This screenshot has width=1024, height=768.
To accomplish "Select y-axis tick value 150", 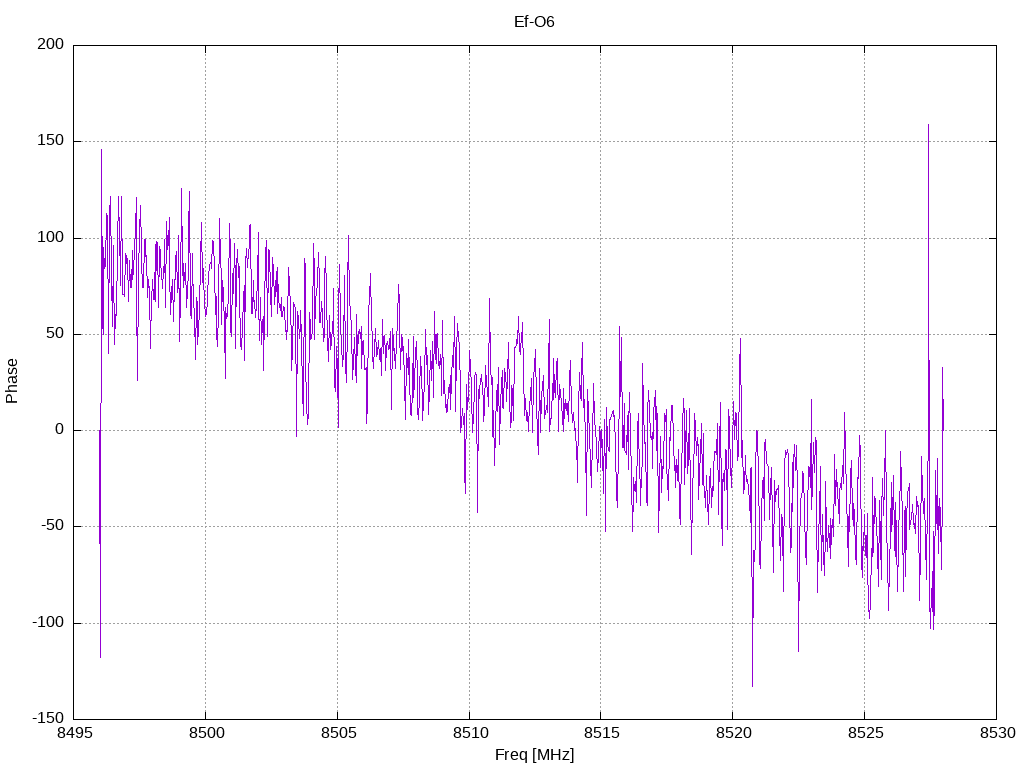I will tap(51, 140).
